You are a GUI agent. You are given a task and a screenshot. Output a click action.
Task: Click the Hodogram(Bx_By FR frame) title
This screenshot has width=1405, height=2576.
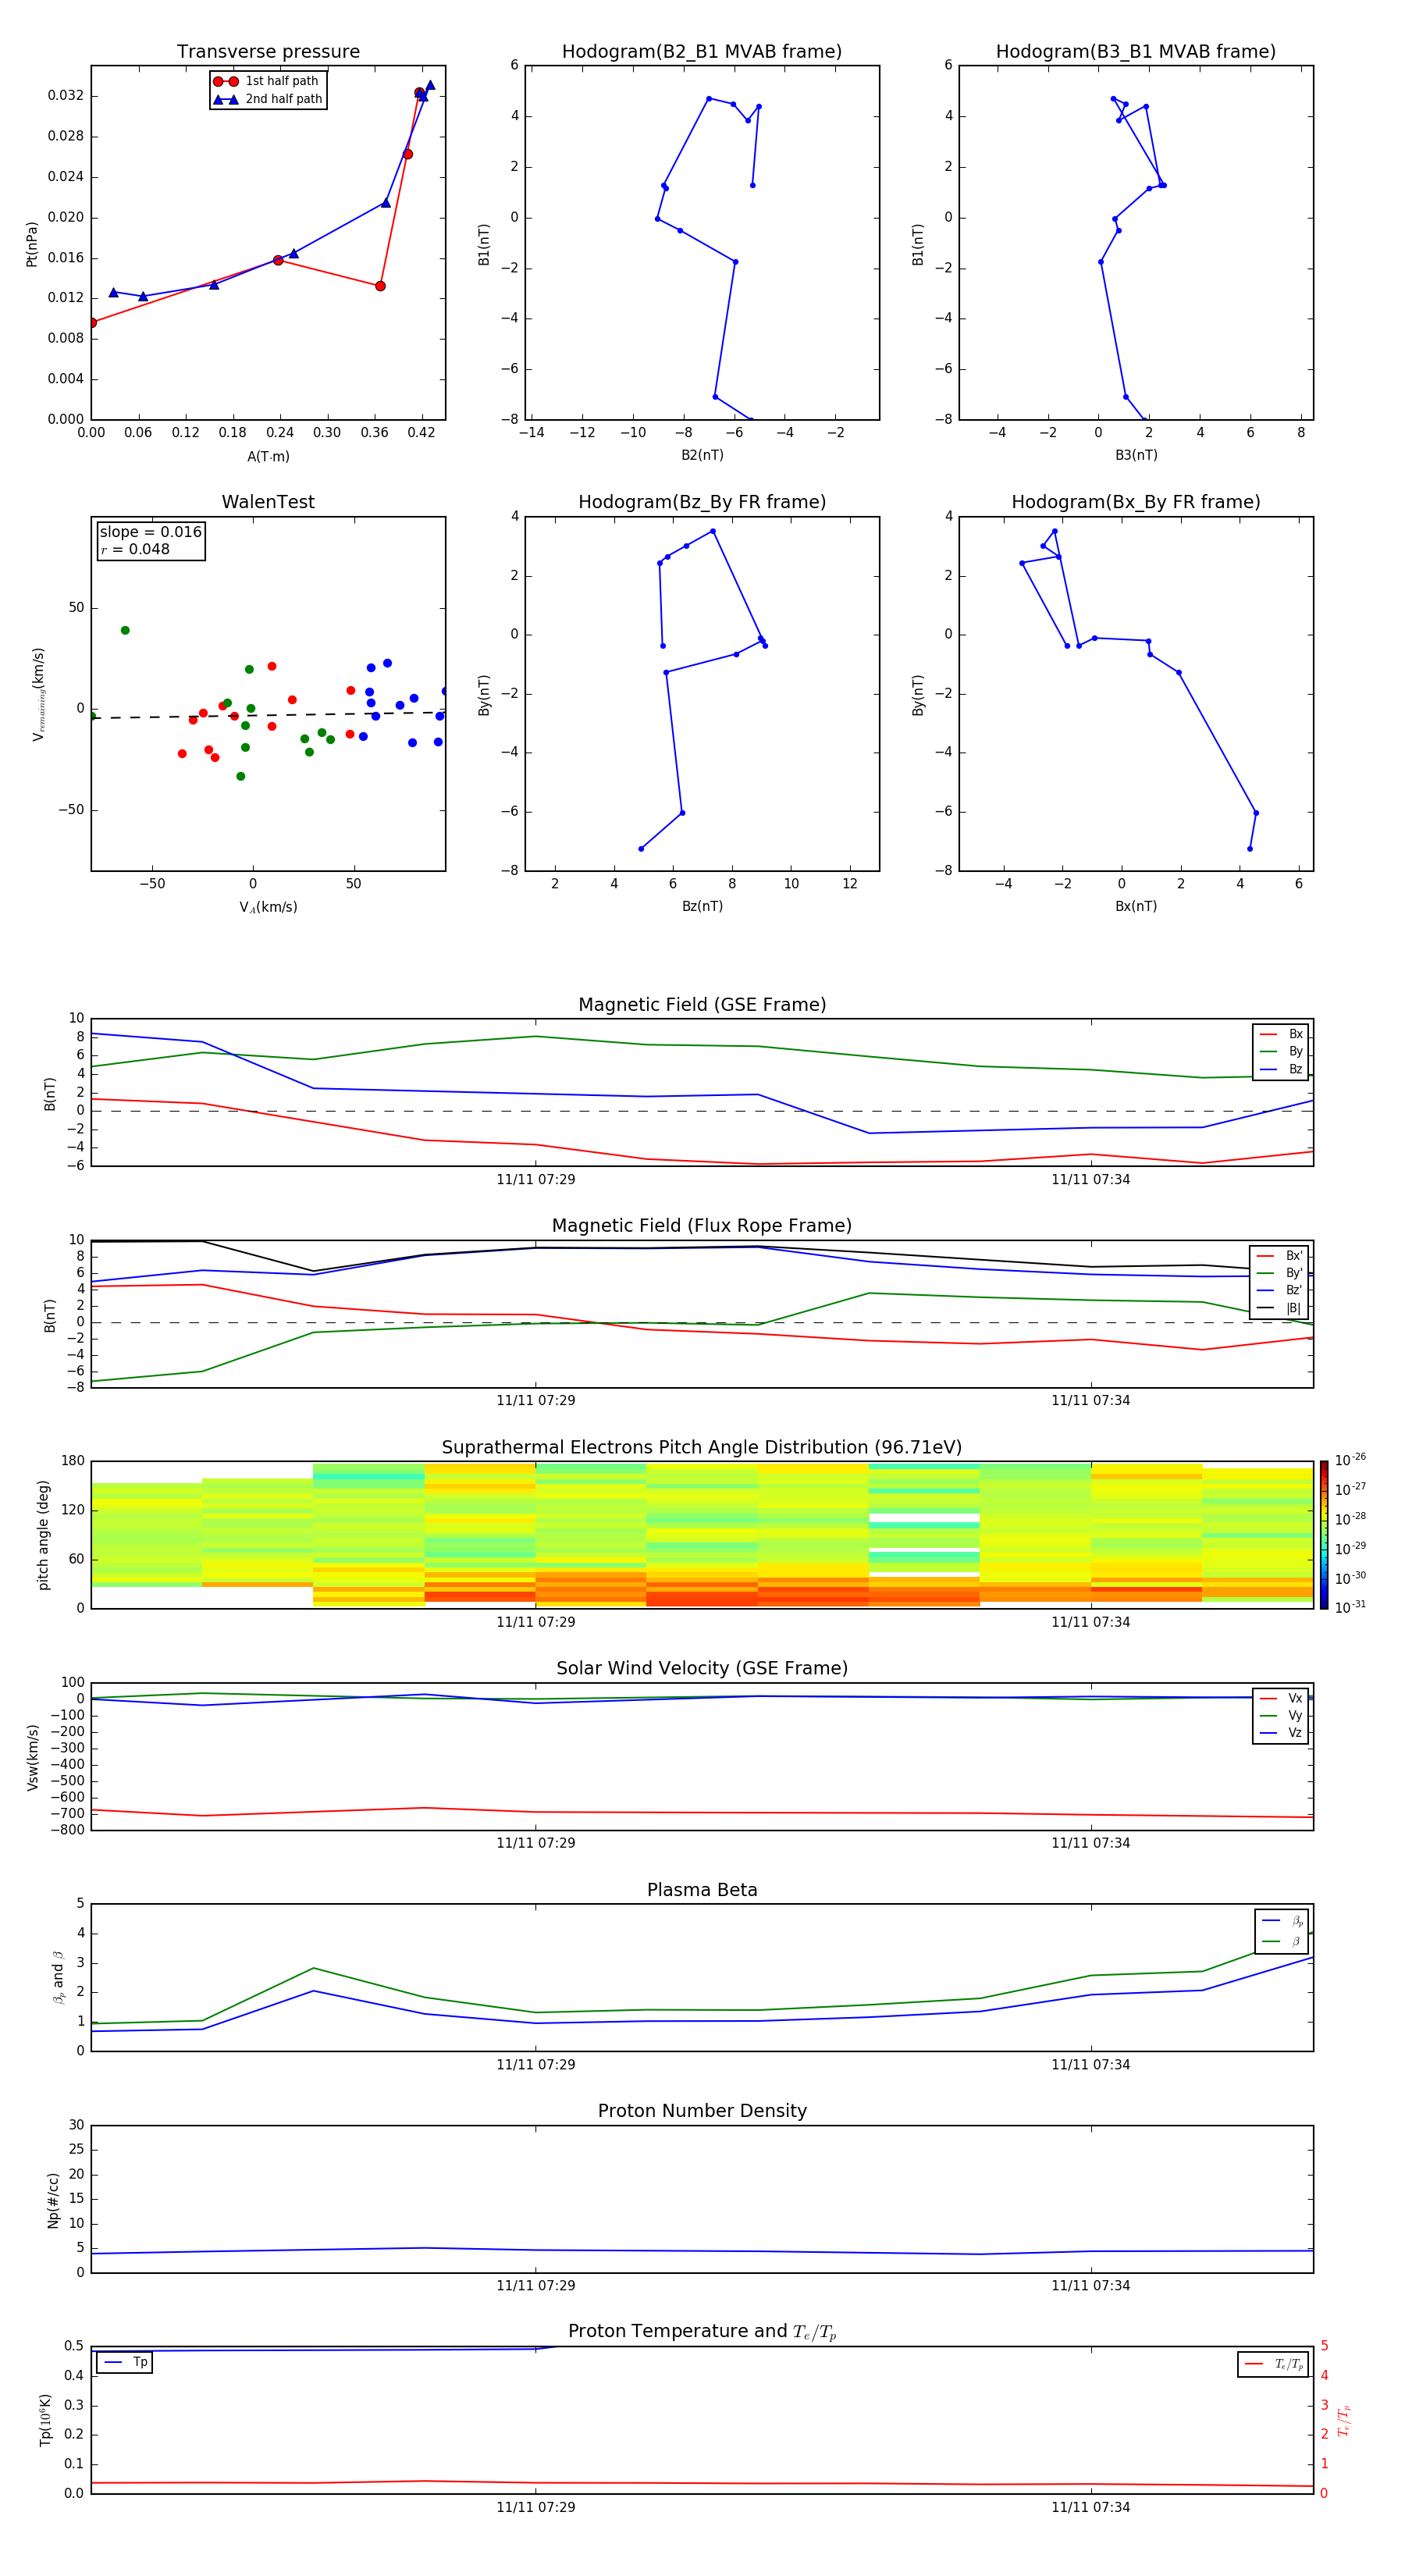[1136, 502]
